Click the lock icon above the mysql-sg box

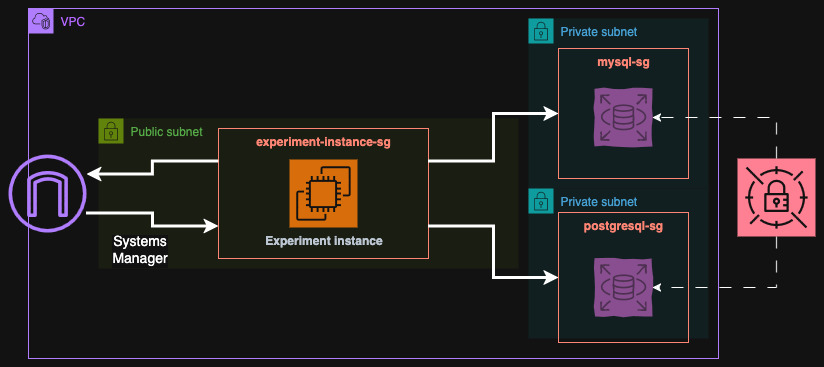(x=541, y=32)
